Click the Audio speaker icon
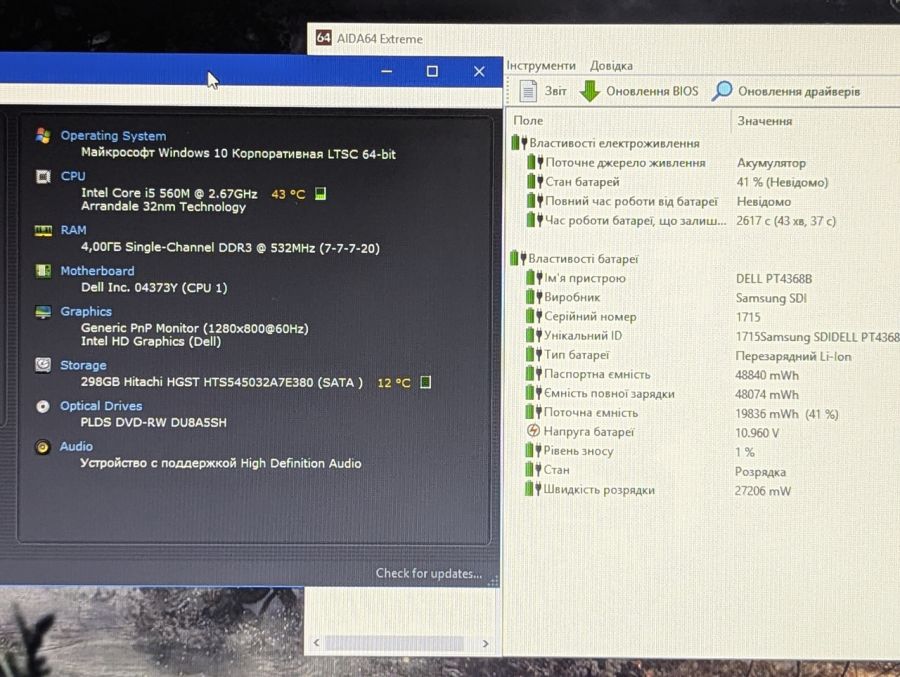Screen dimensions: 900x677 click(x=42, y=447)
